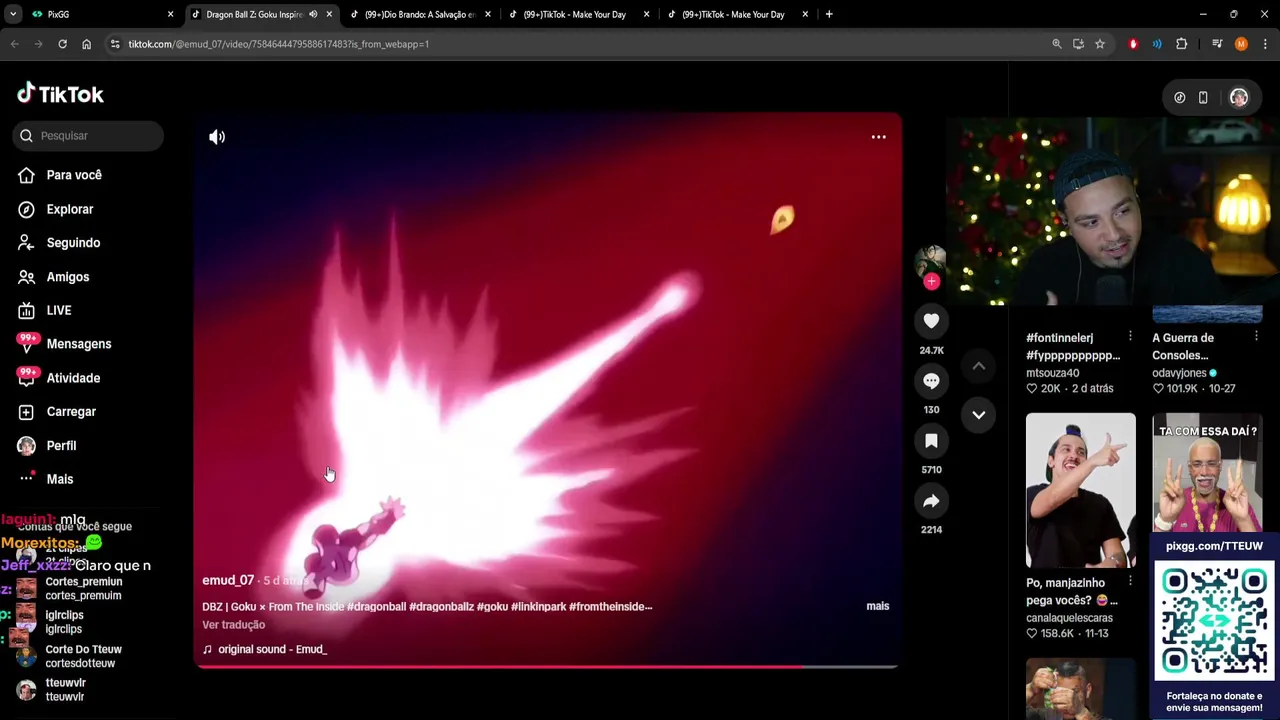Image resolution: width=1280 pixels, height=720 pixels.
Task: Share the video with the arrow icon
Action: pos(931,501)
